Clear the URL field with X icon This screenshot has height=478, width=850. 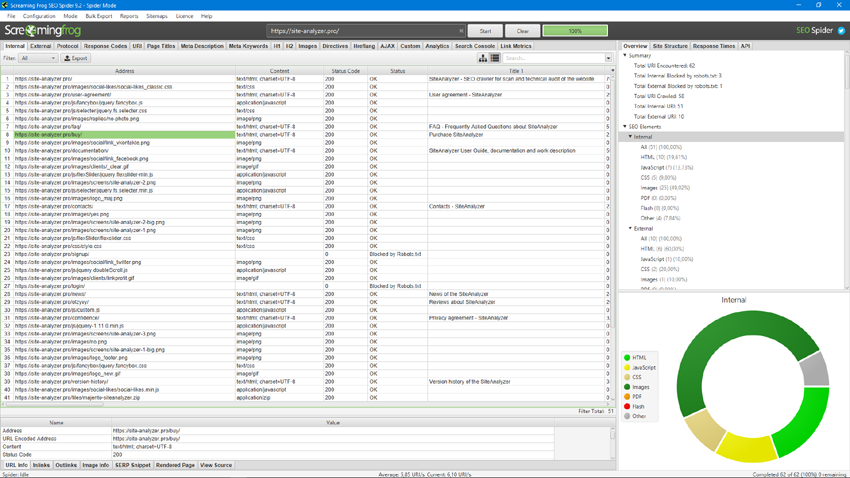(461, 31)
